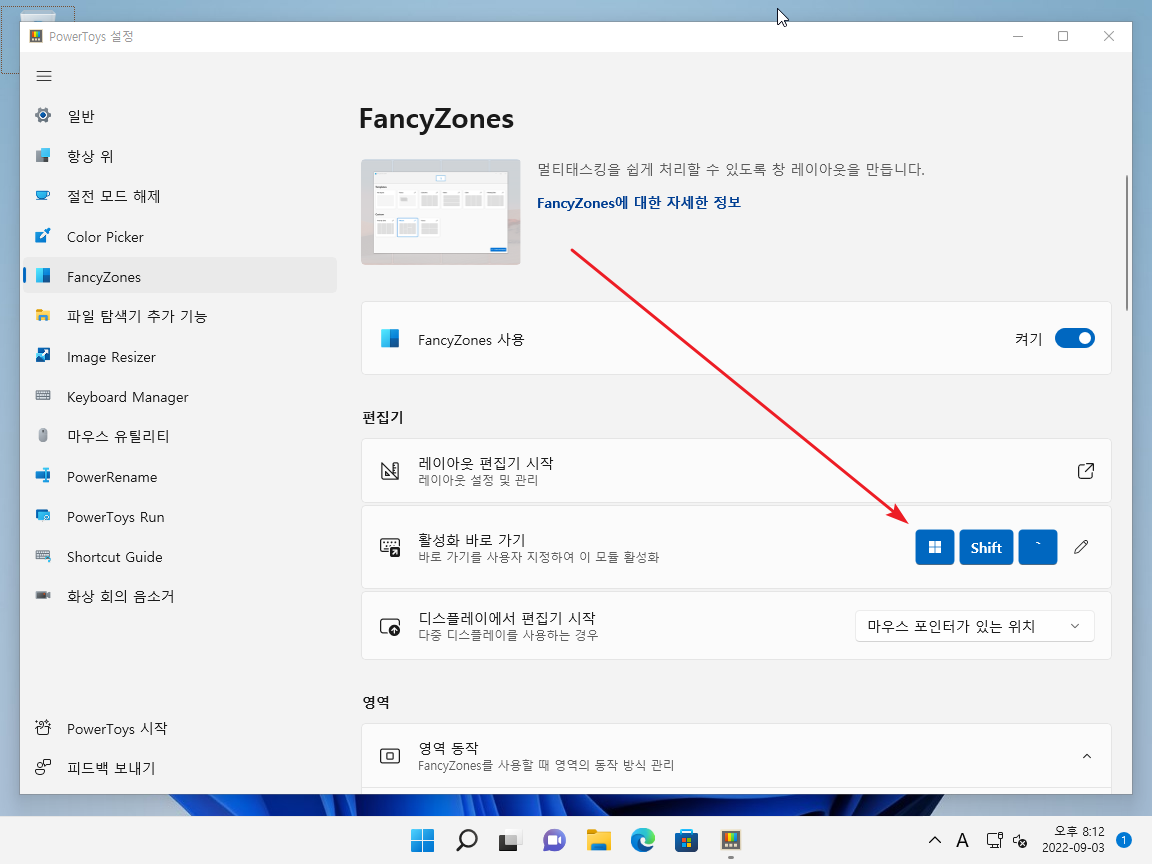Click the Image Resizer sidebar icon

[x=43, y=356]
